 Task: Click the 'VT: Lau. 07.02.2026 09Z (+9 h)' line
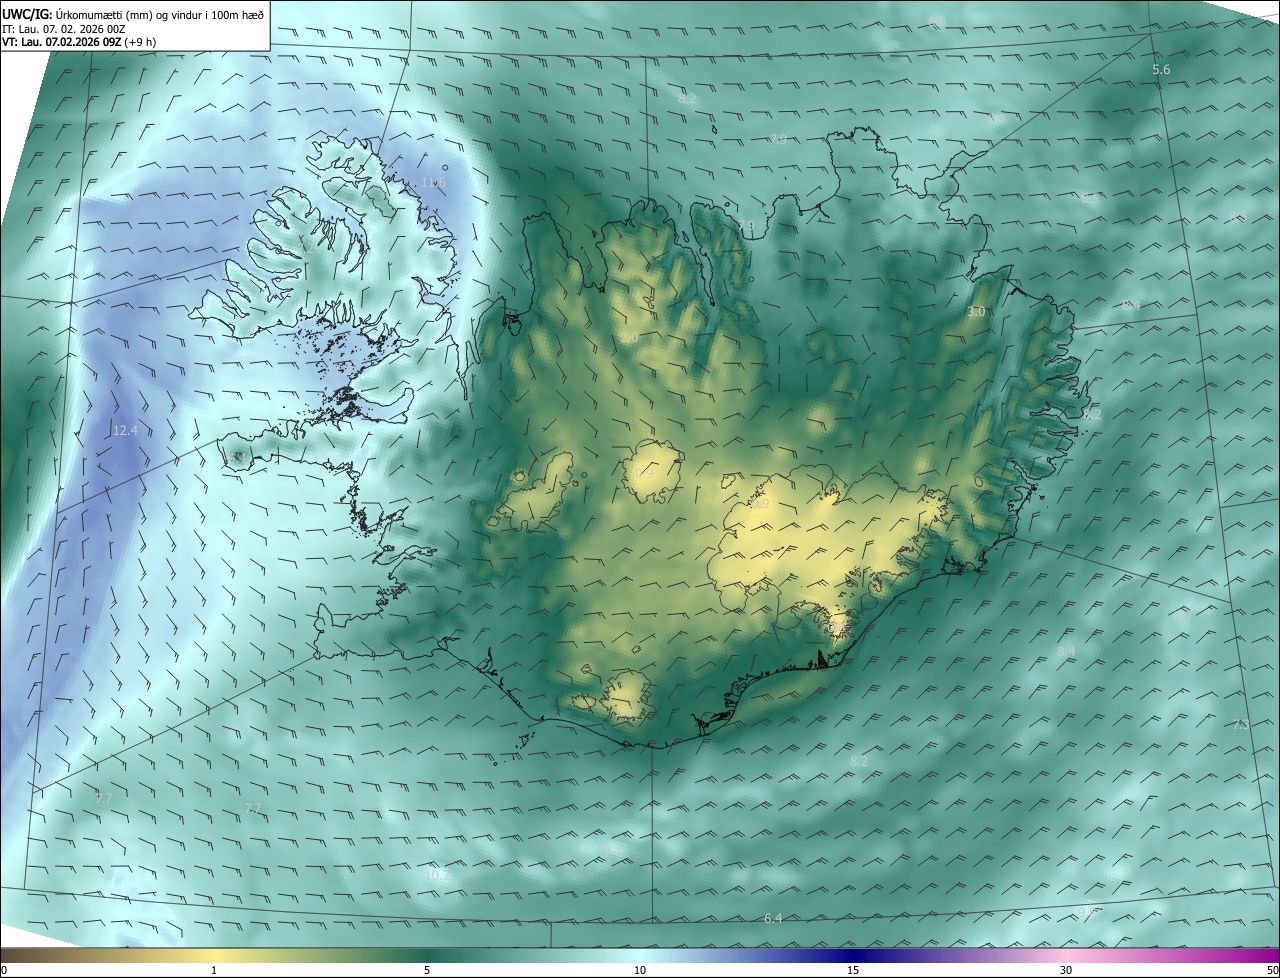coord(79,42)
